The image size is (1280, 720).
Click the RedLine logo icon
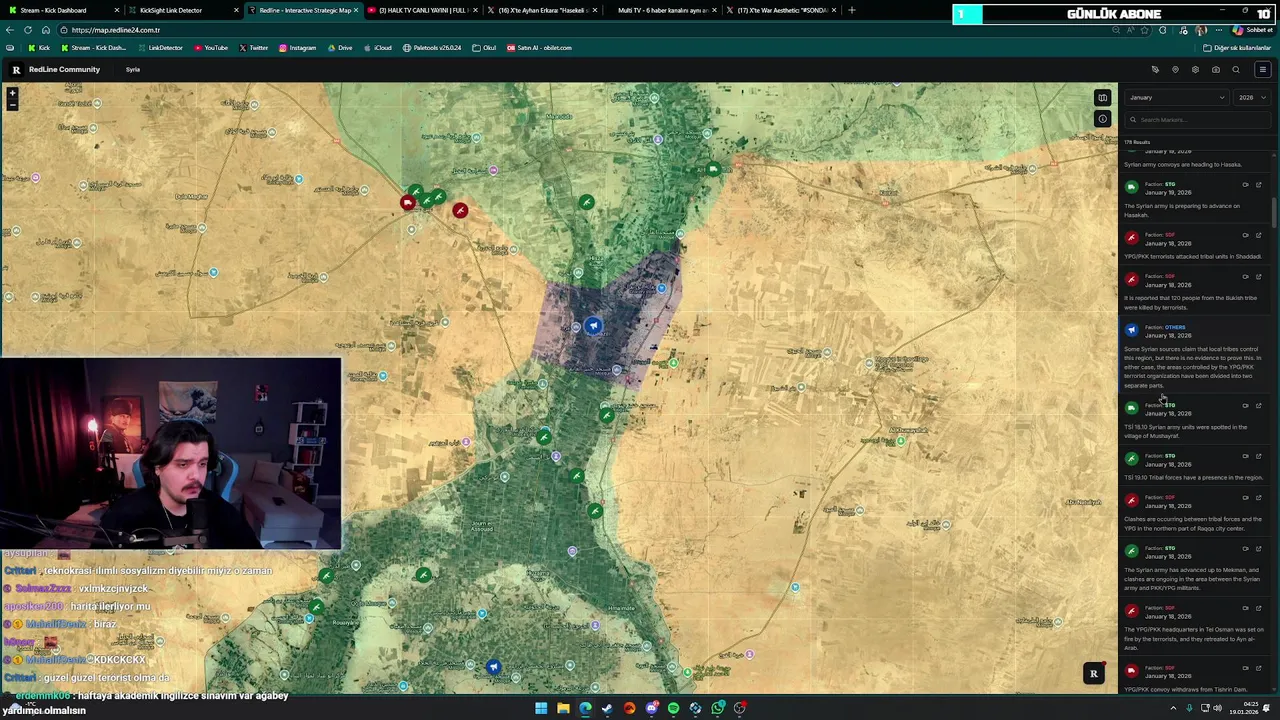[16, 70]
